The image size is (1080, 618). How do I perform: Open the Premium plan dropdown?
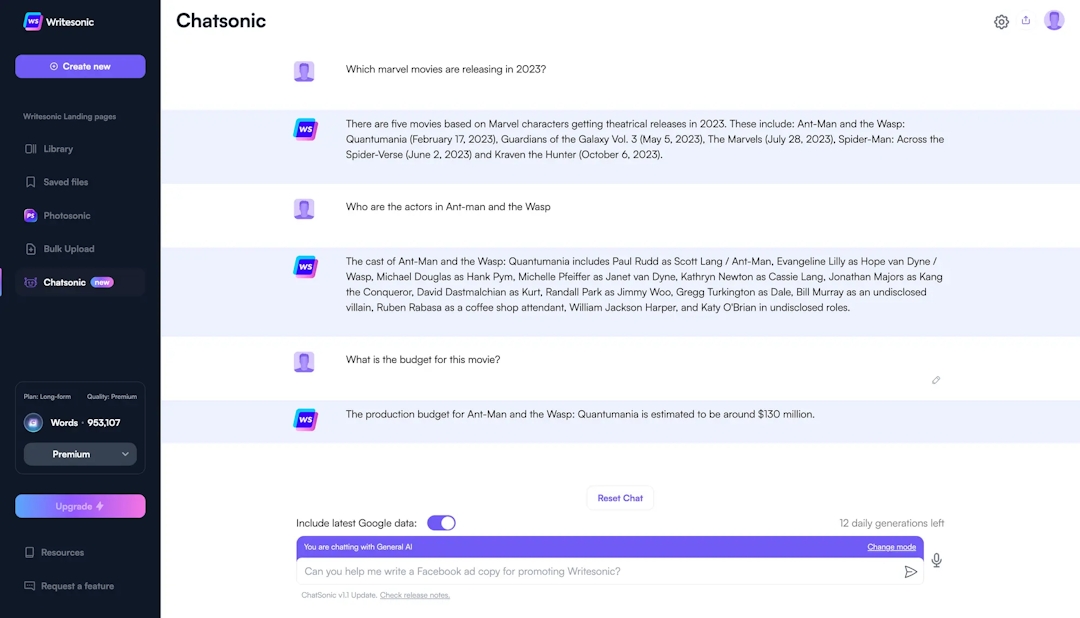pos(80,454)
